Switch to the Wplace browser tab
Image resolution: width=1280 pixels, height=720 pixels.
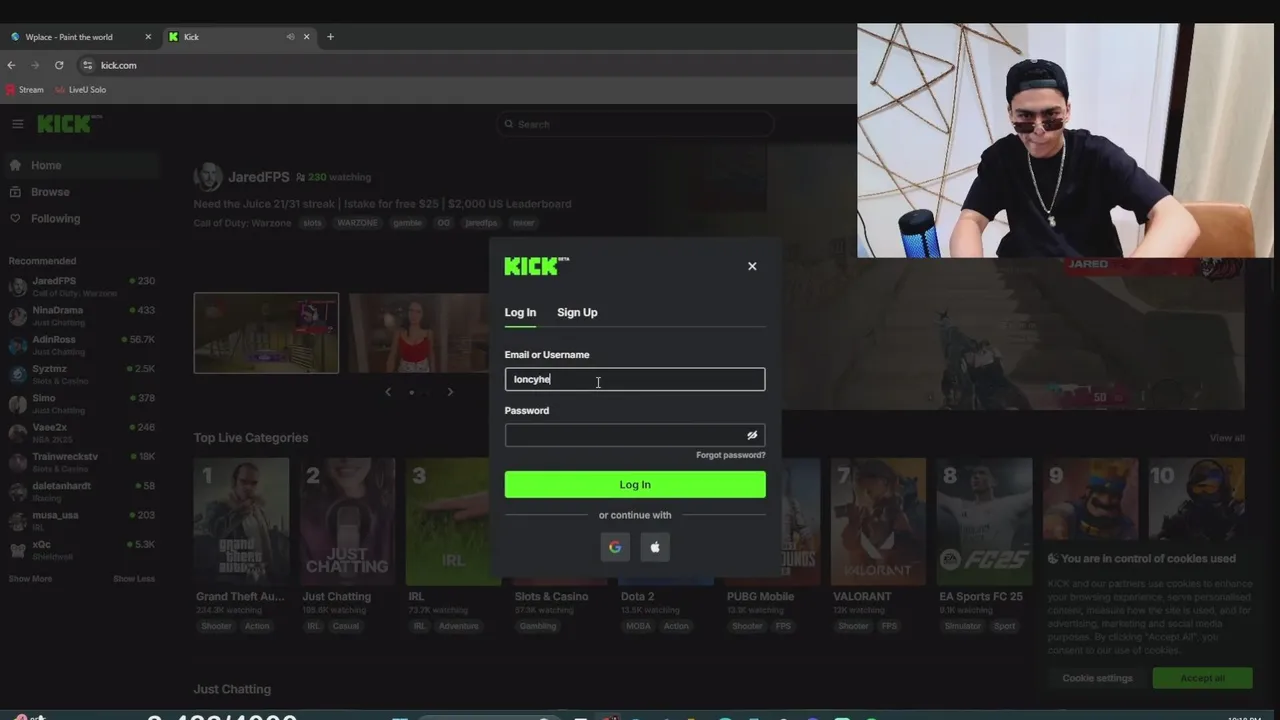click(x=69, y=37)
